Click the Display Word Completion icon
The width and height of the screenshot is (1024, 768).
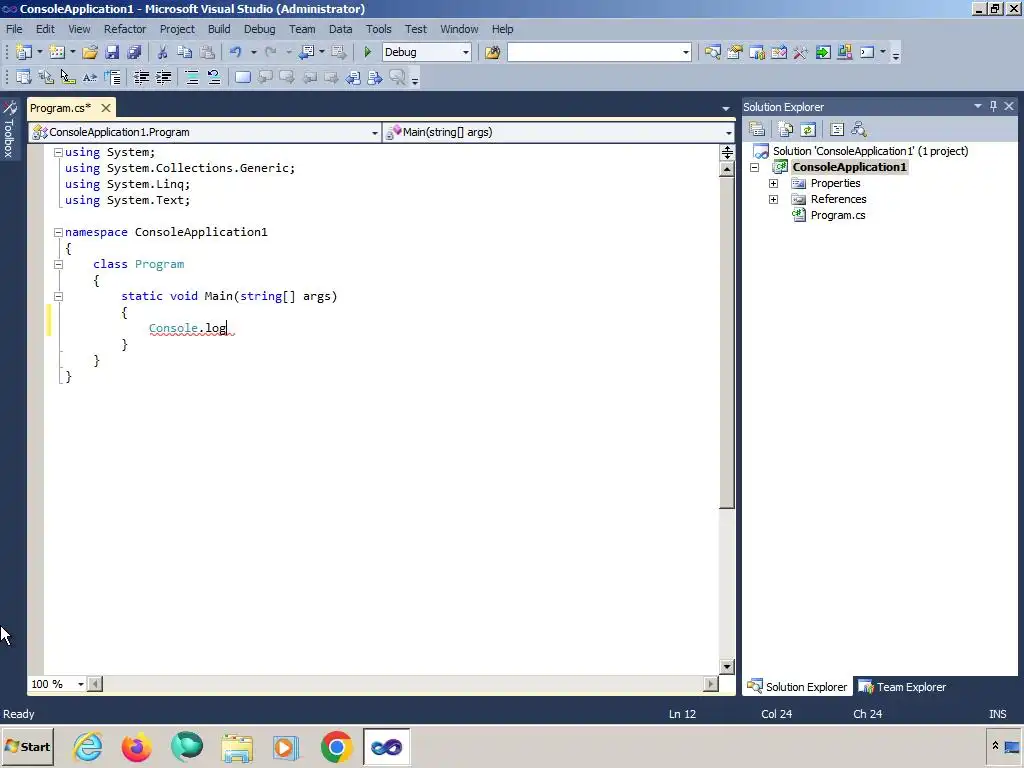click(90, 78)
